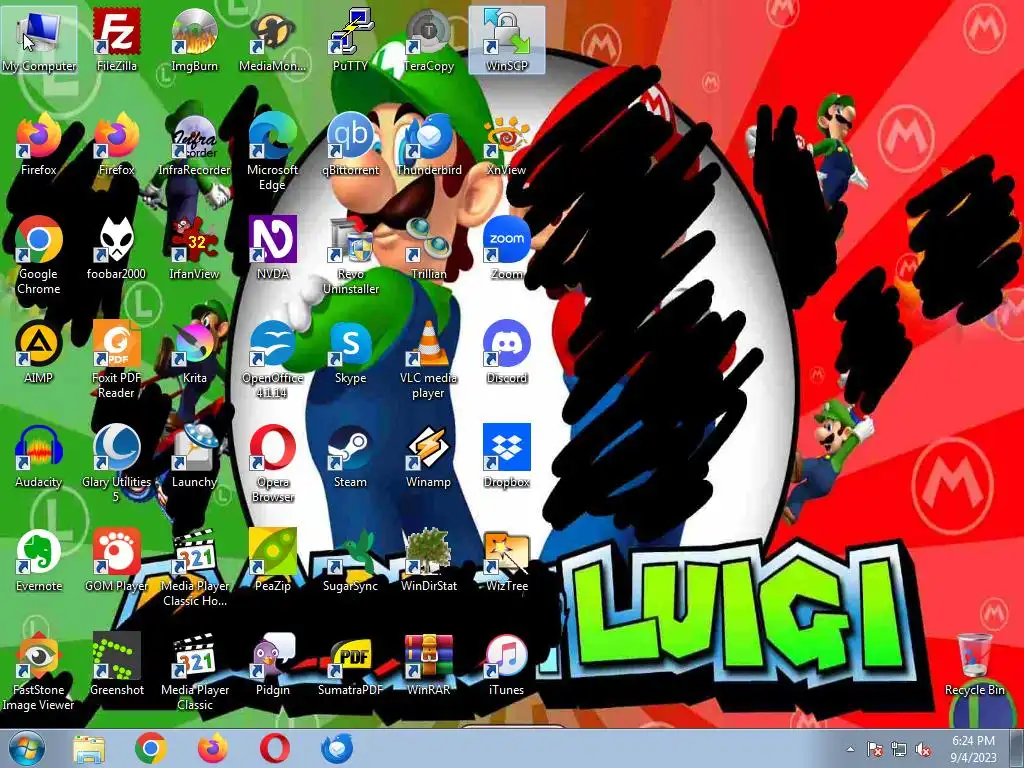The image size is (1024, 768).
Task: Click the Evernote icon
Action: (x=39, y=561)
